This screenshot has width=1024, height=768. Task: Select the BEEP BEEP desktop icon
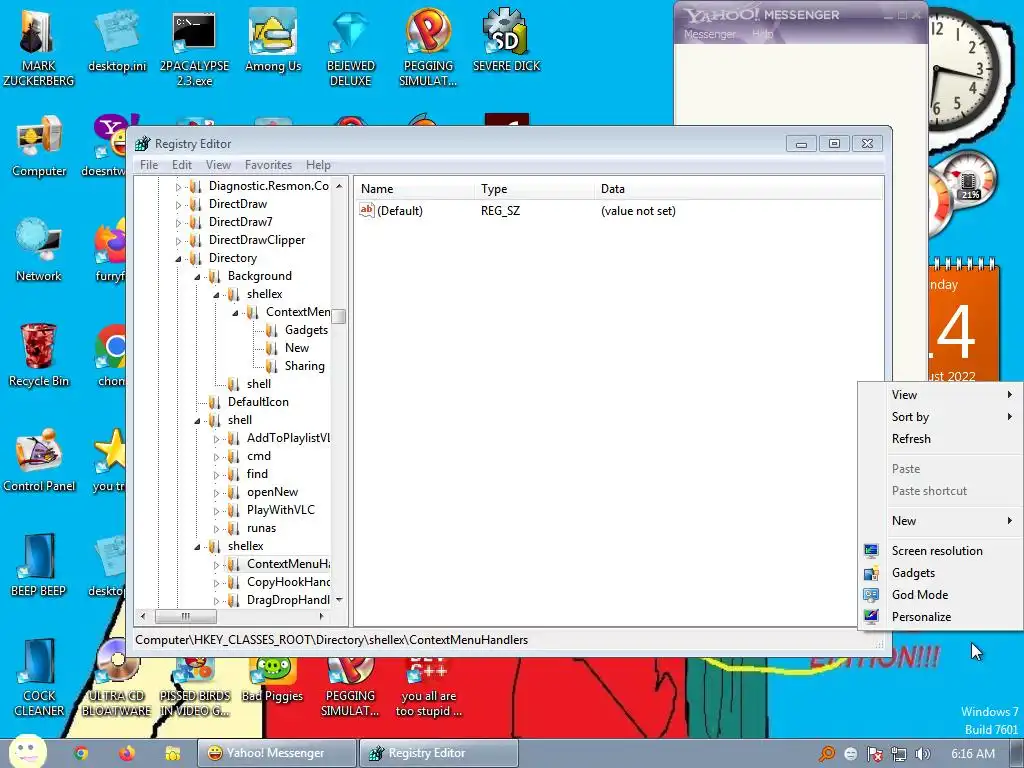coord(39,566)
